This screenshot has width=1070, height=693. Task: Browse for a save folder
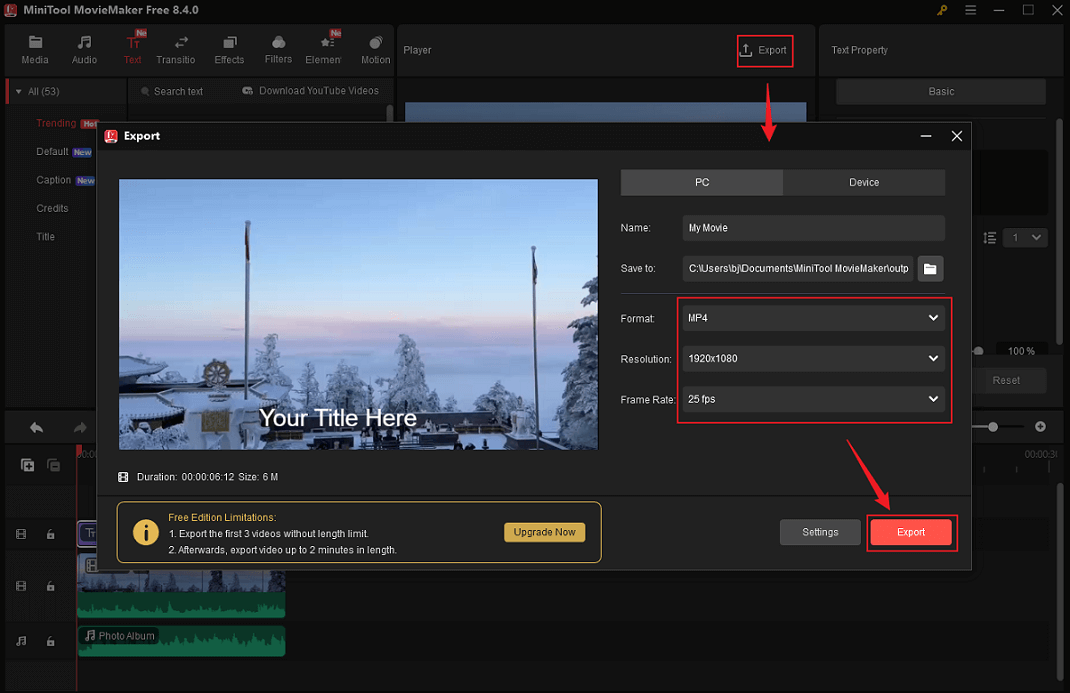tap(930, 268)
